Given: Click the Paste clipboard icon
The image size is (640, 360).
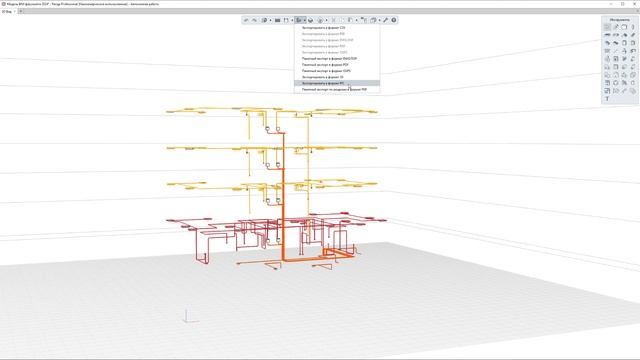Looking at the screenshot, I should tap(350, 20).
